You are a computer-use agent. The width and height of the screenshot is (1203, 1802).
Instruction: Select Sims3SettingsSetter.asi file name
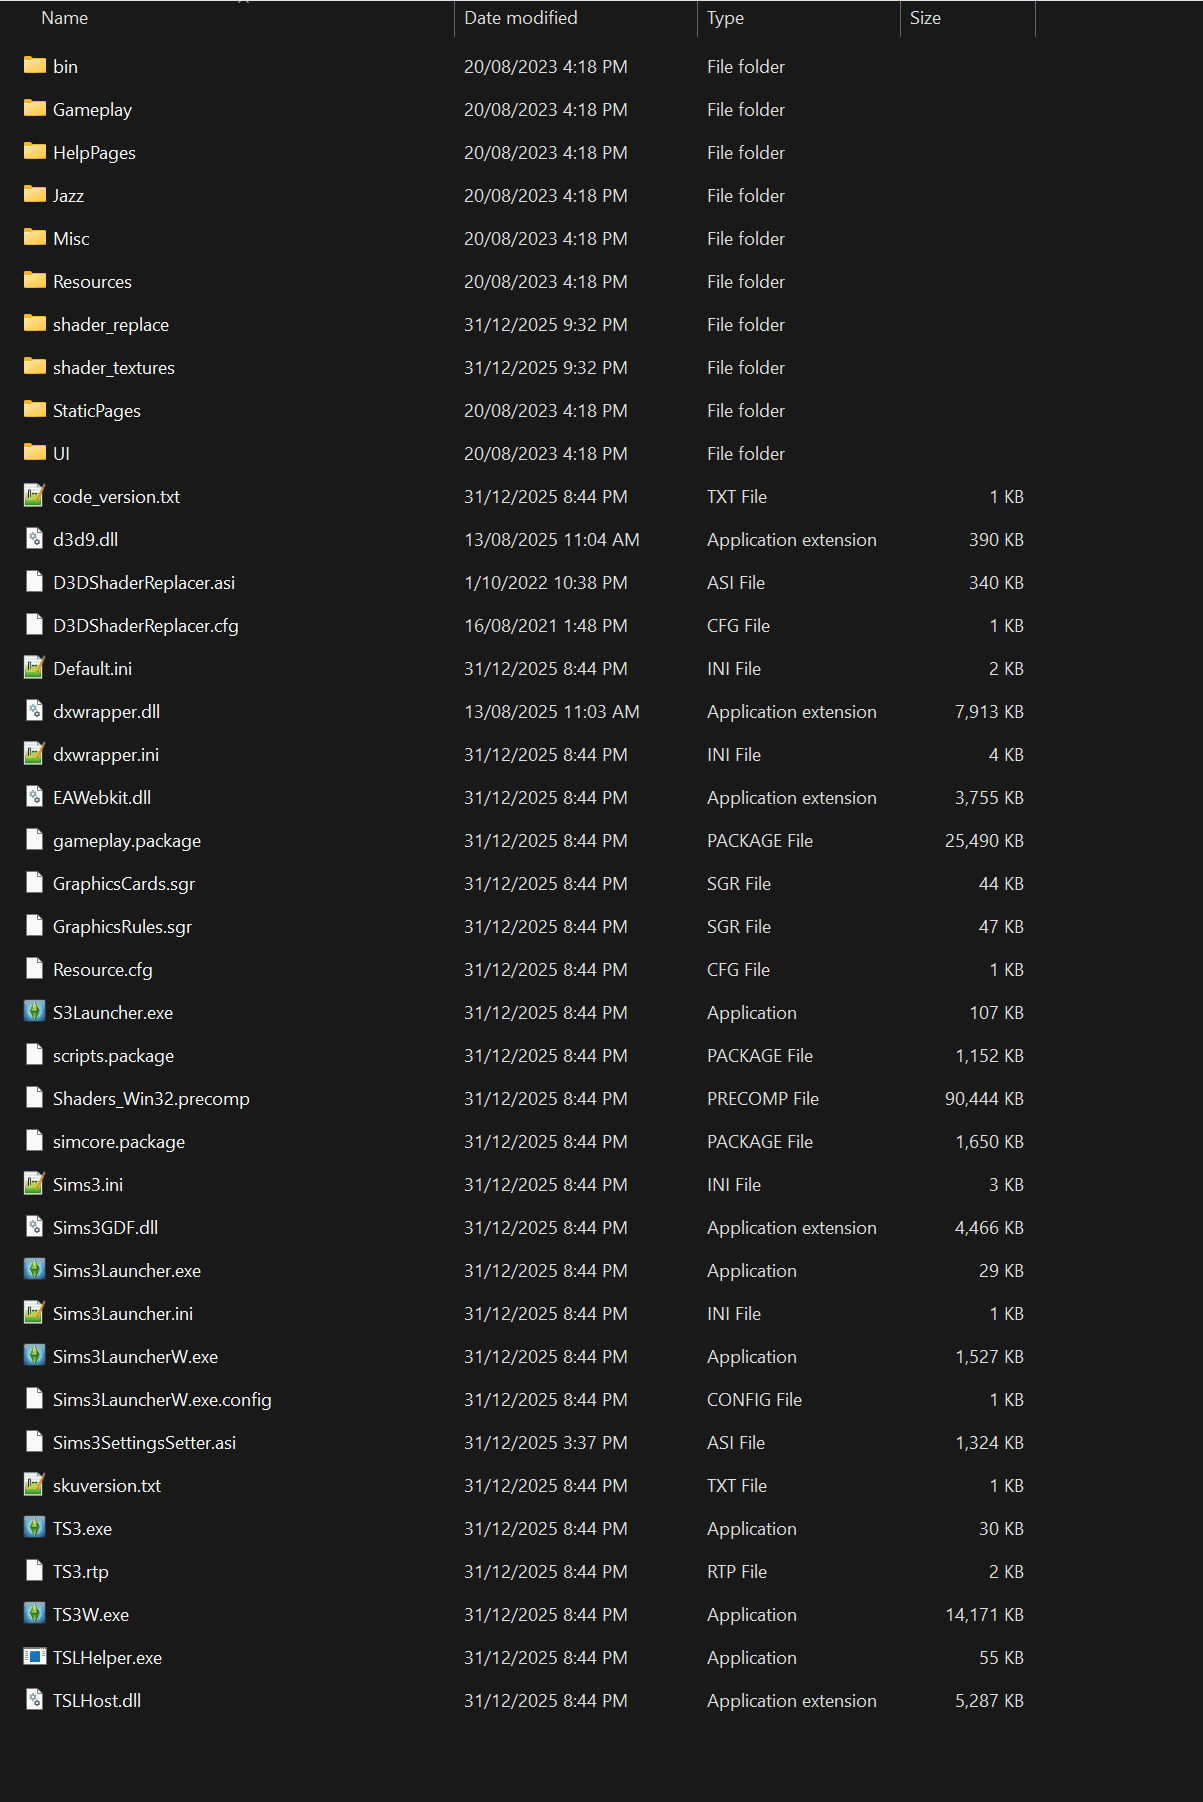click(145, 1442)
